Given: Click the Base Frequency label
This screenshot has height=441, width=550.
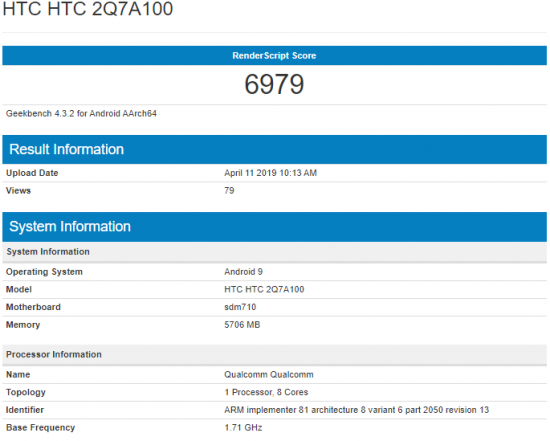Looking at the screenshot, I should click(x=40, y=428).
